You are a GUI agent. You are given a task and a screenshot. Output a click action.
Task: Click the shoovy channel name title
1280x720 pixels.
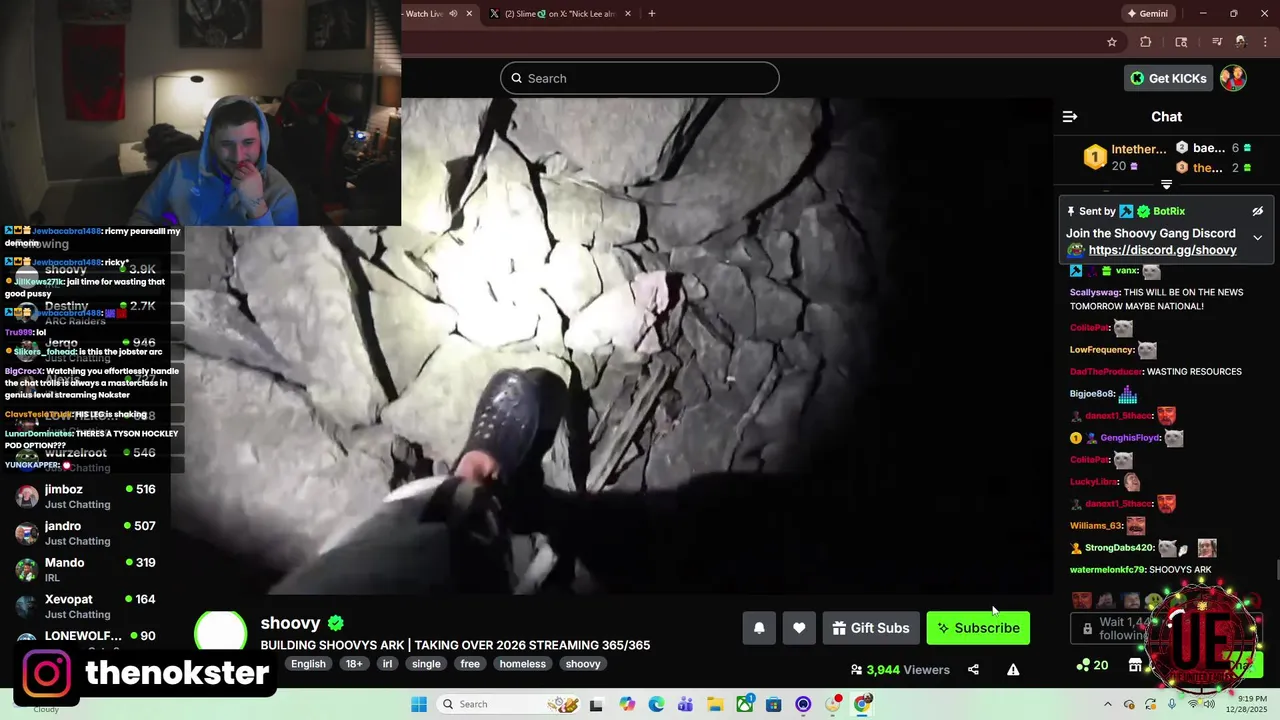(290, 623)
